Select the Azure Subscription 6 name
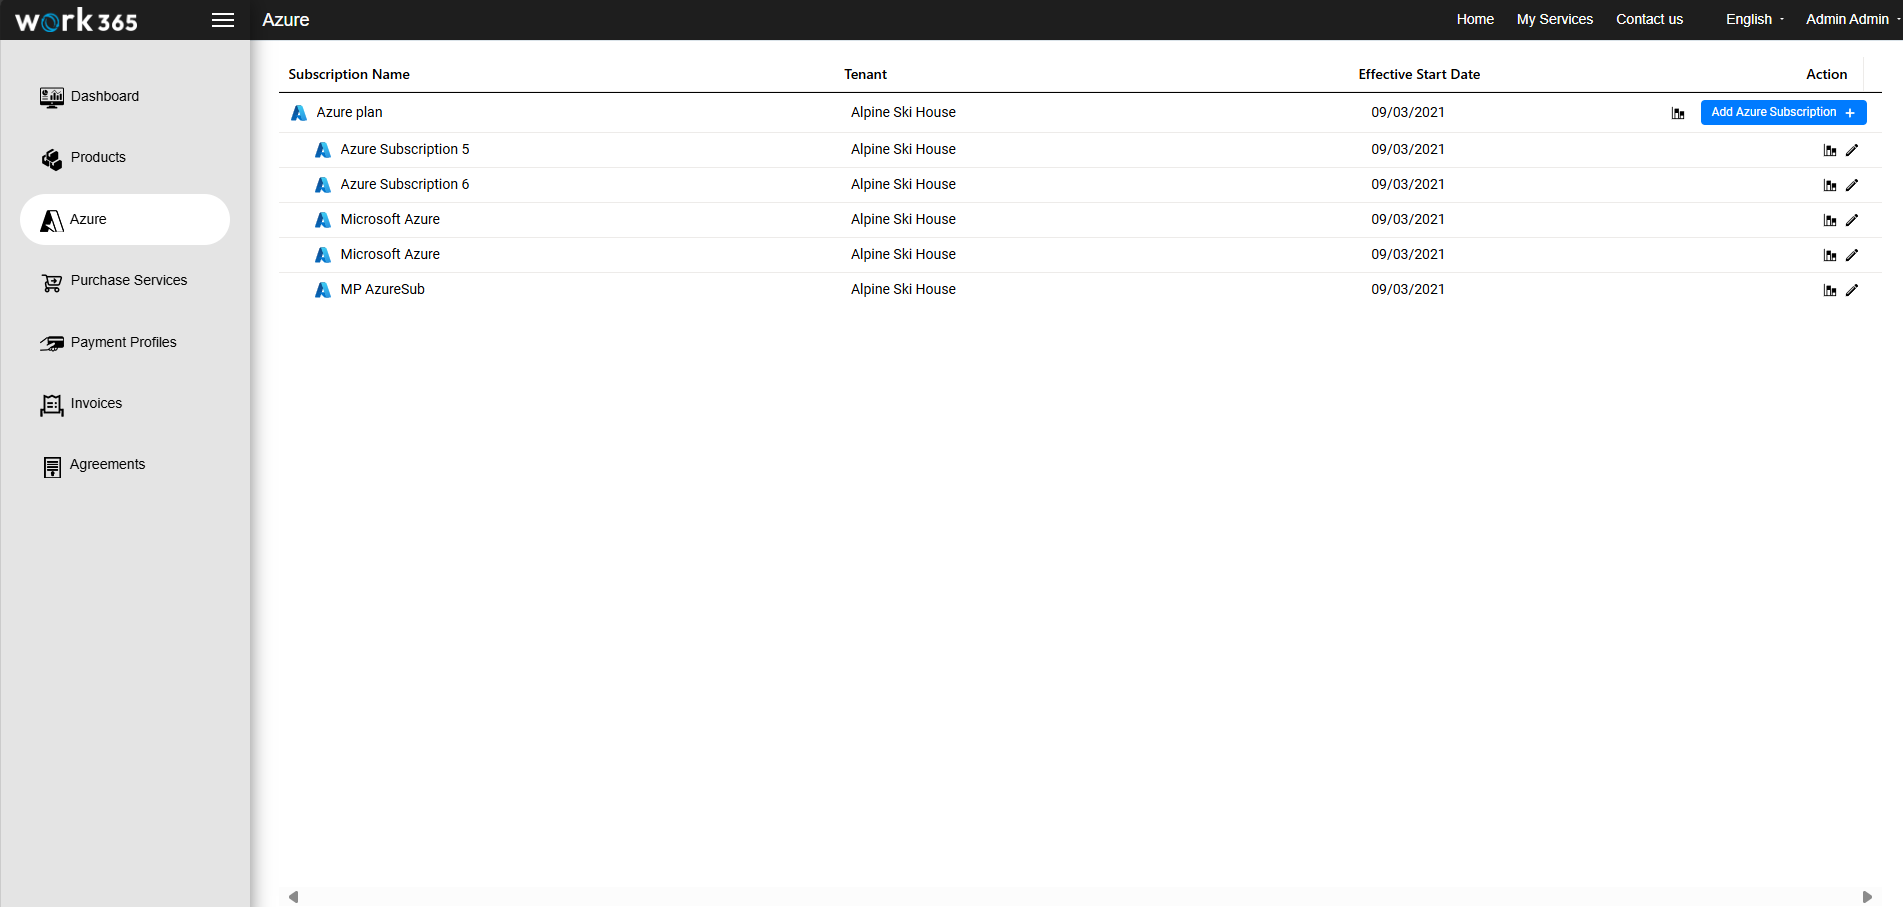This screenshot has height=907, width=1903. click(x=404, y=184)
